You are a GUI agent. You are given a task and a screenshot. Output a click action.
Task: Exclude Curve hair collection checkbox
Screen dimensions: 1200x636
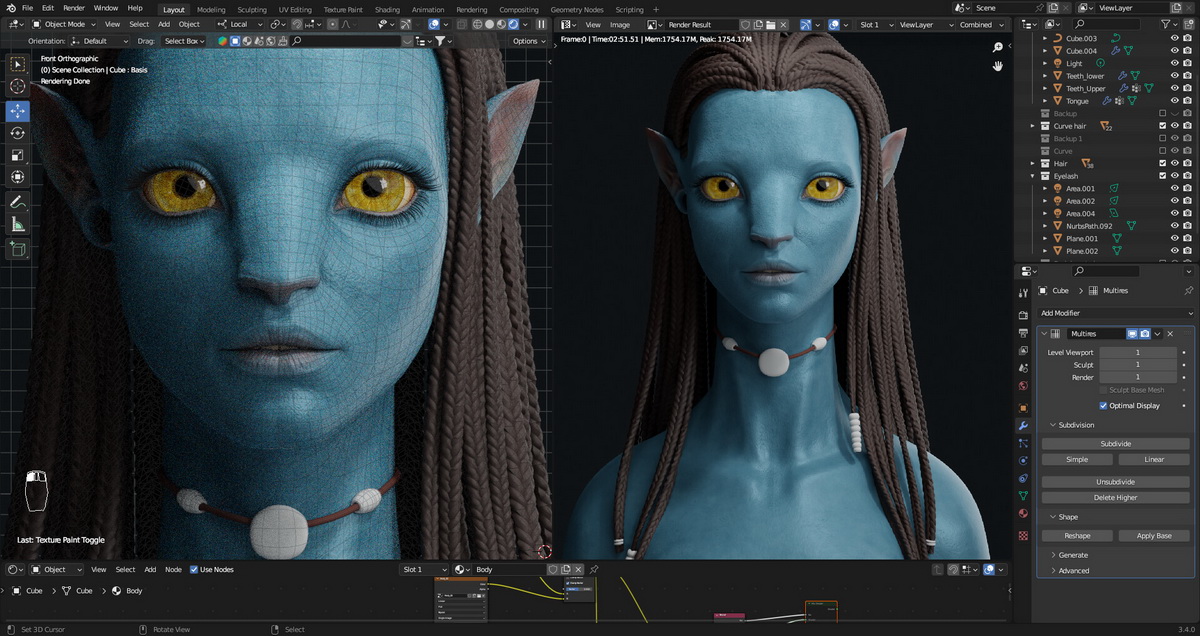(1162, 126)
